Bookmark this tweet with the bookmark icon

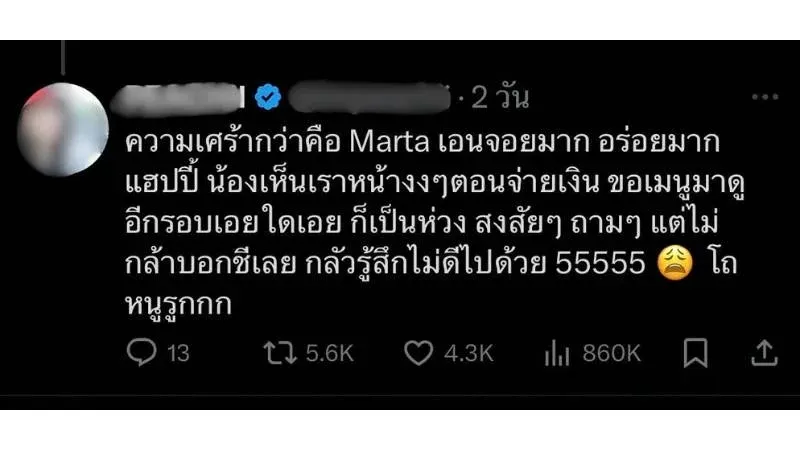click(x=695, y=353)
